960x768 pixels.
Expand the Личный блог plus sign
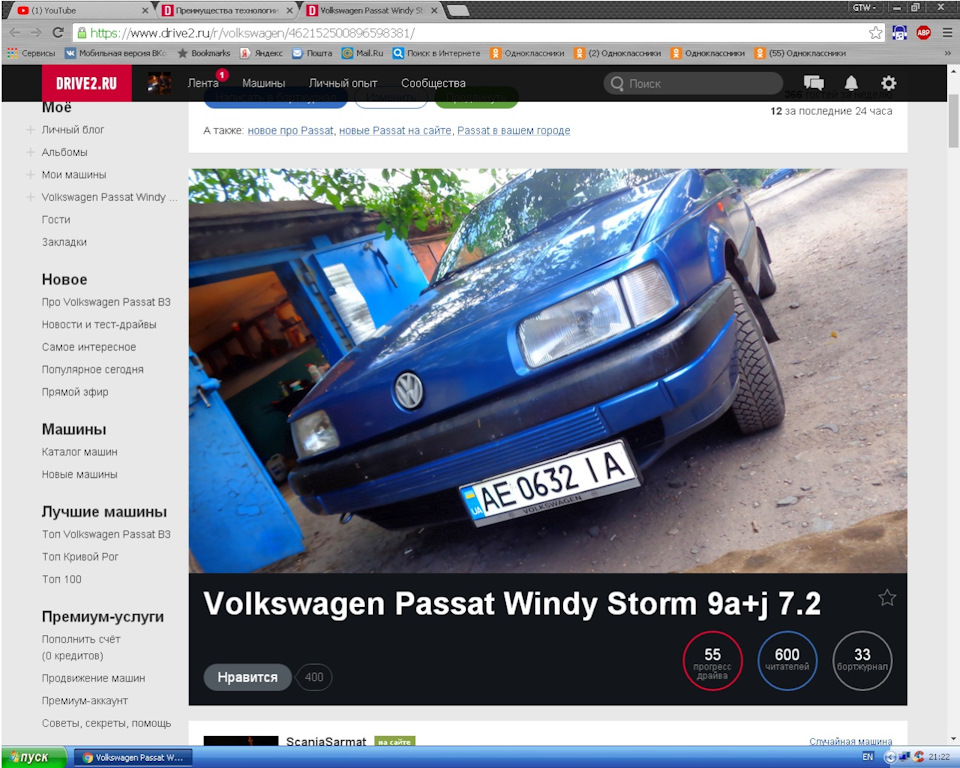30,130
